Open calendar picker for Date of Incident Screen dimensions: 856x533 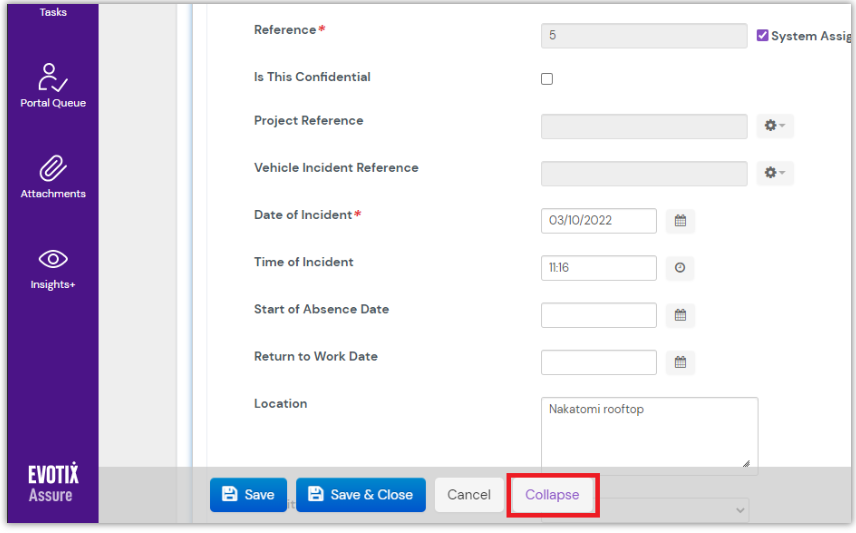(680, 221)
